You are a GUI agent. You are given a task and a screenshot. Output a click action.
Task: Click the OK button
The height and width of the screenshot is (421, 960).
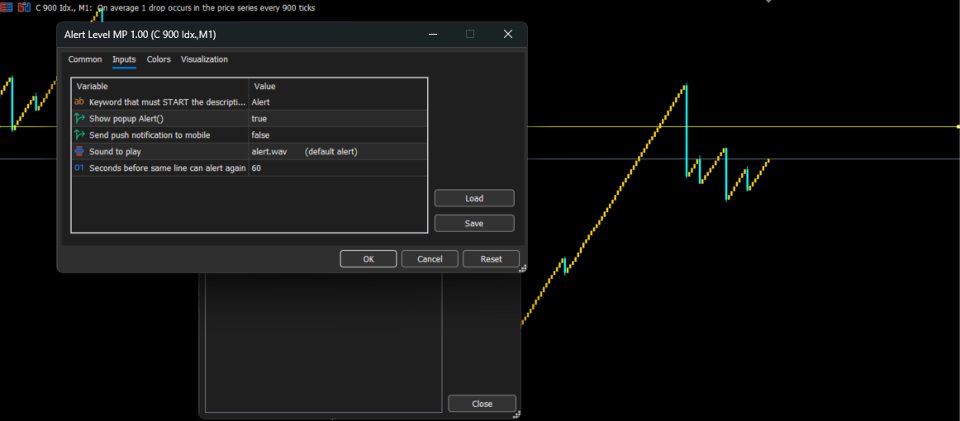click(x=368, y=259)
